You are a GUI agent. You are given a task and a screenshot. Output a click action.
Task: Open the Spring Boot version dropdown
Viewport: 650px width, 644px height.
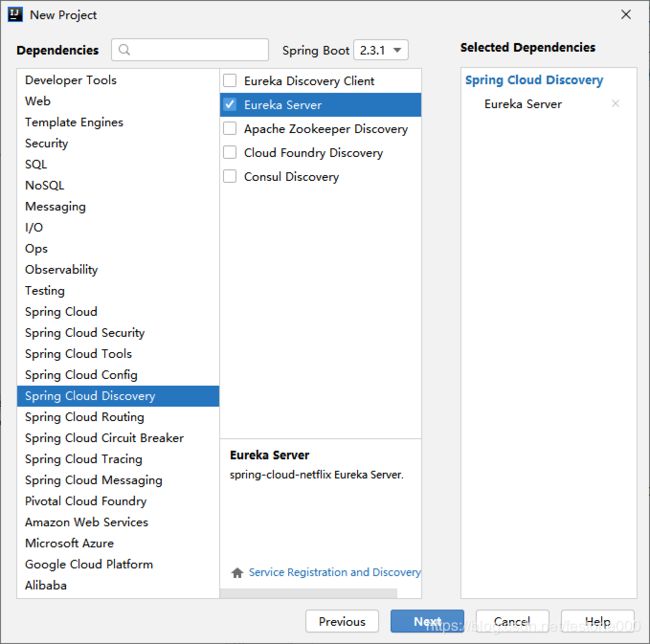pyautogui.click(x=381, y=50)
